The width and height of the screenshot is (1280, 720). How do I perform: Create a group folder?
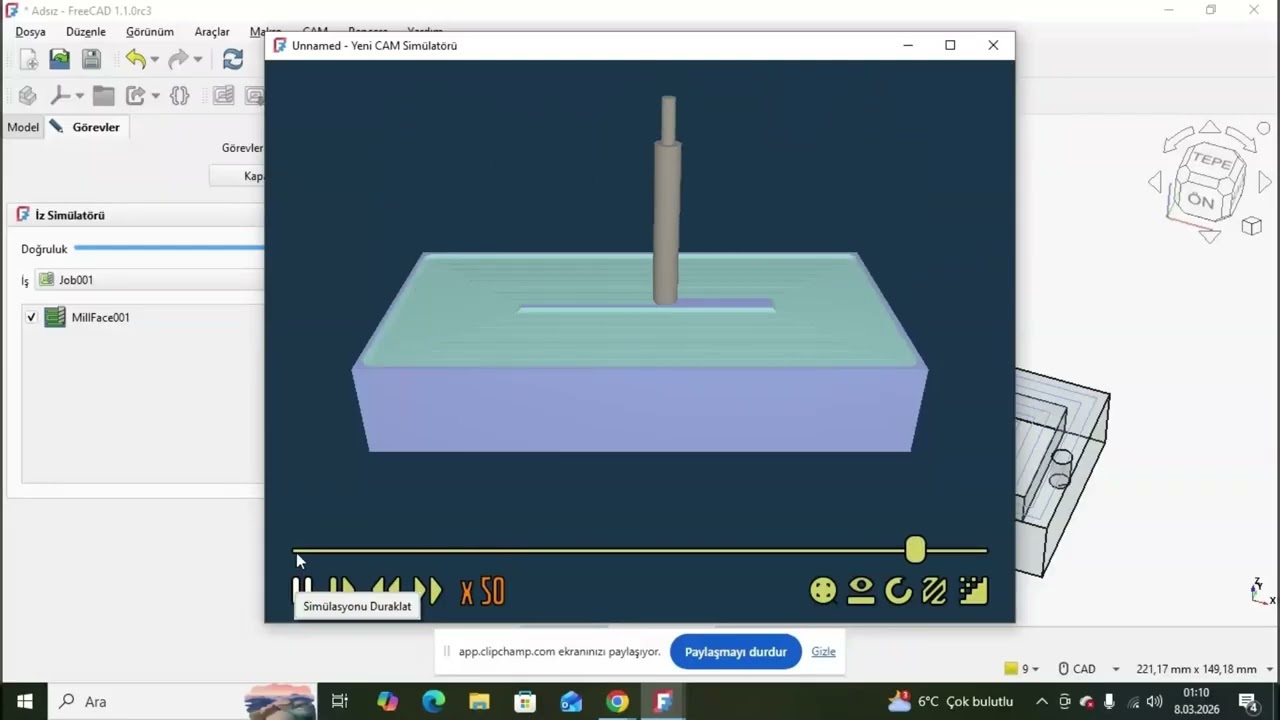[103, 96]
